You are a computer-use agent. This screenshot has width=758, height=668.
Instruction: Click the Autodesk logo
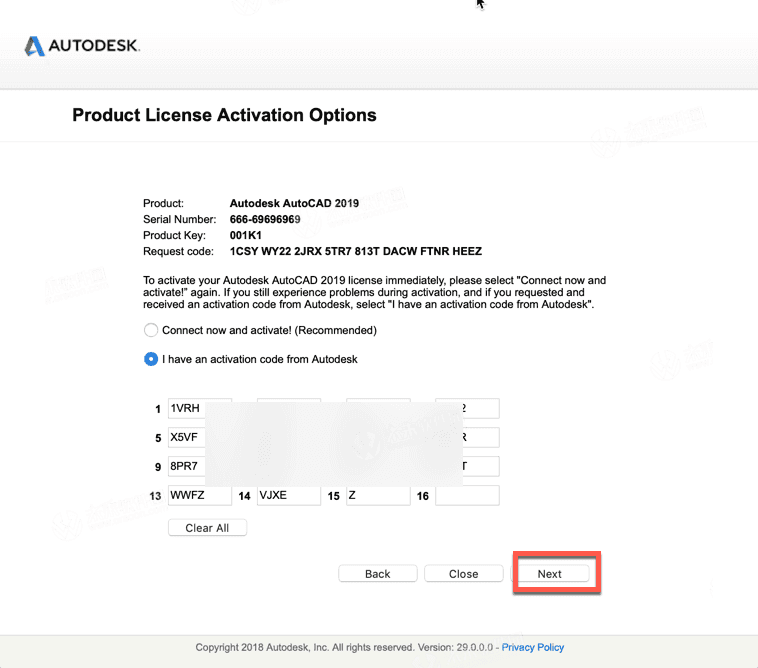click(82, 46)
